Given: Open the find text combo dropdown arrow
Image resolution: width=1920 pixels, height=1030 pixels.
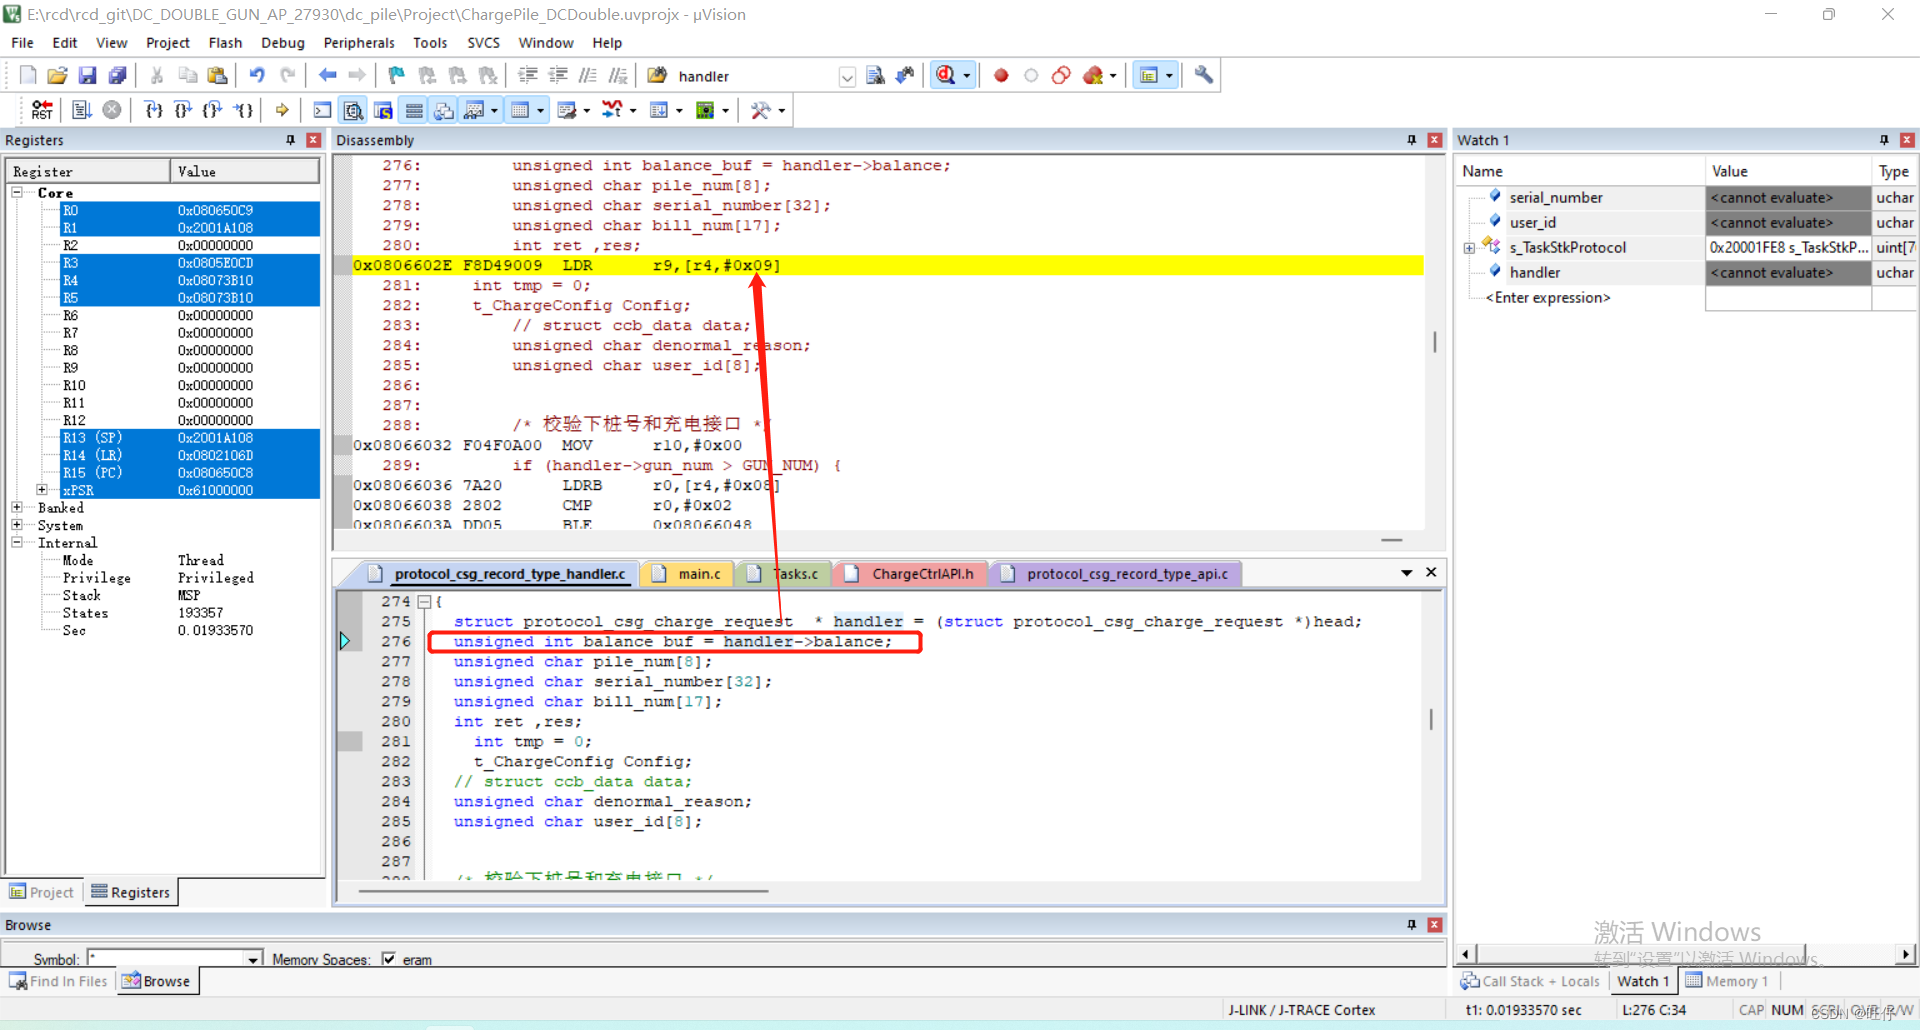Looking at the screenshot, I should click(847, 77).
